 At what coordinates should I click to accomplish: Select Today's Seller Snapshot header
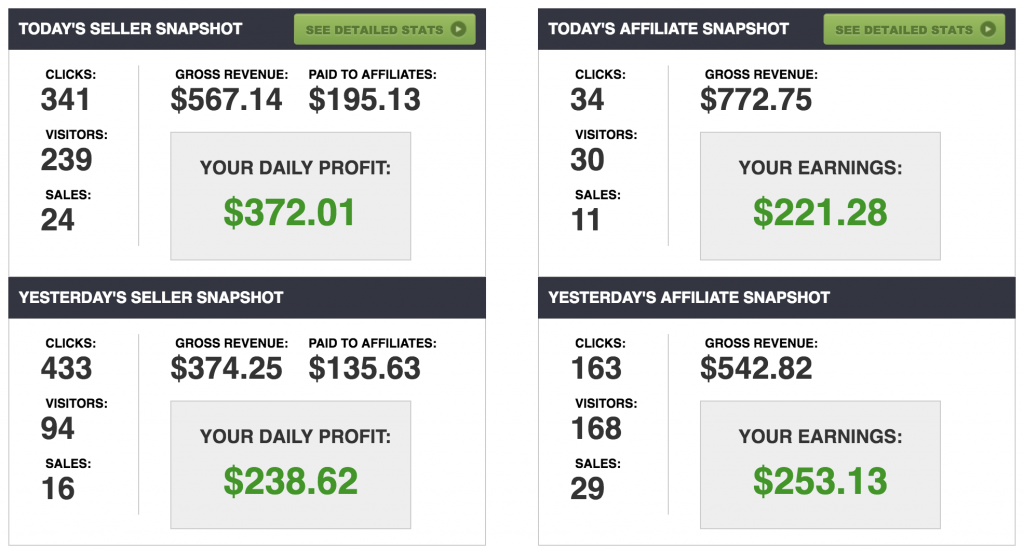[130, 29]
